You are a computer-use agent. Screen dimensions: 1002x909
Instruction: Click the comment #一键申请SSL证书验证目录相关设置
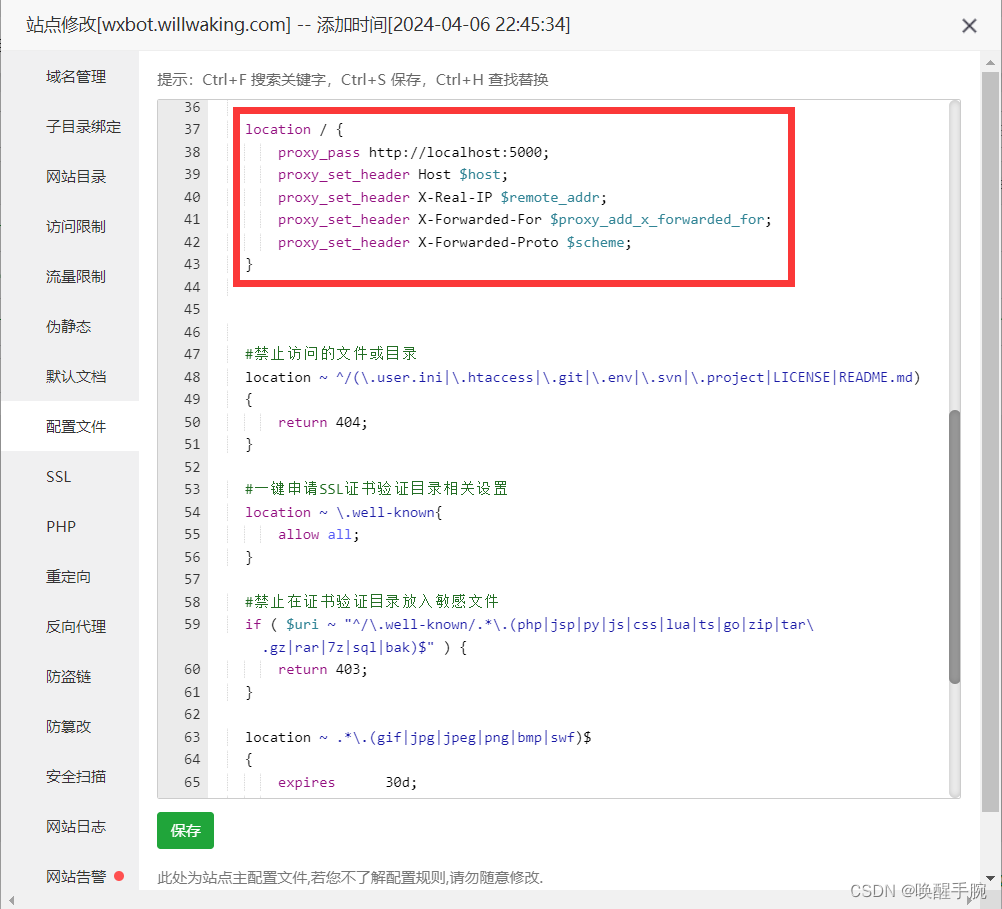click(376, 488)
